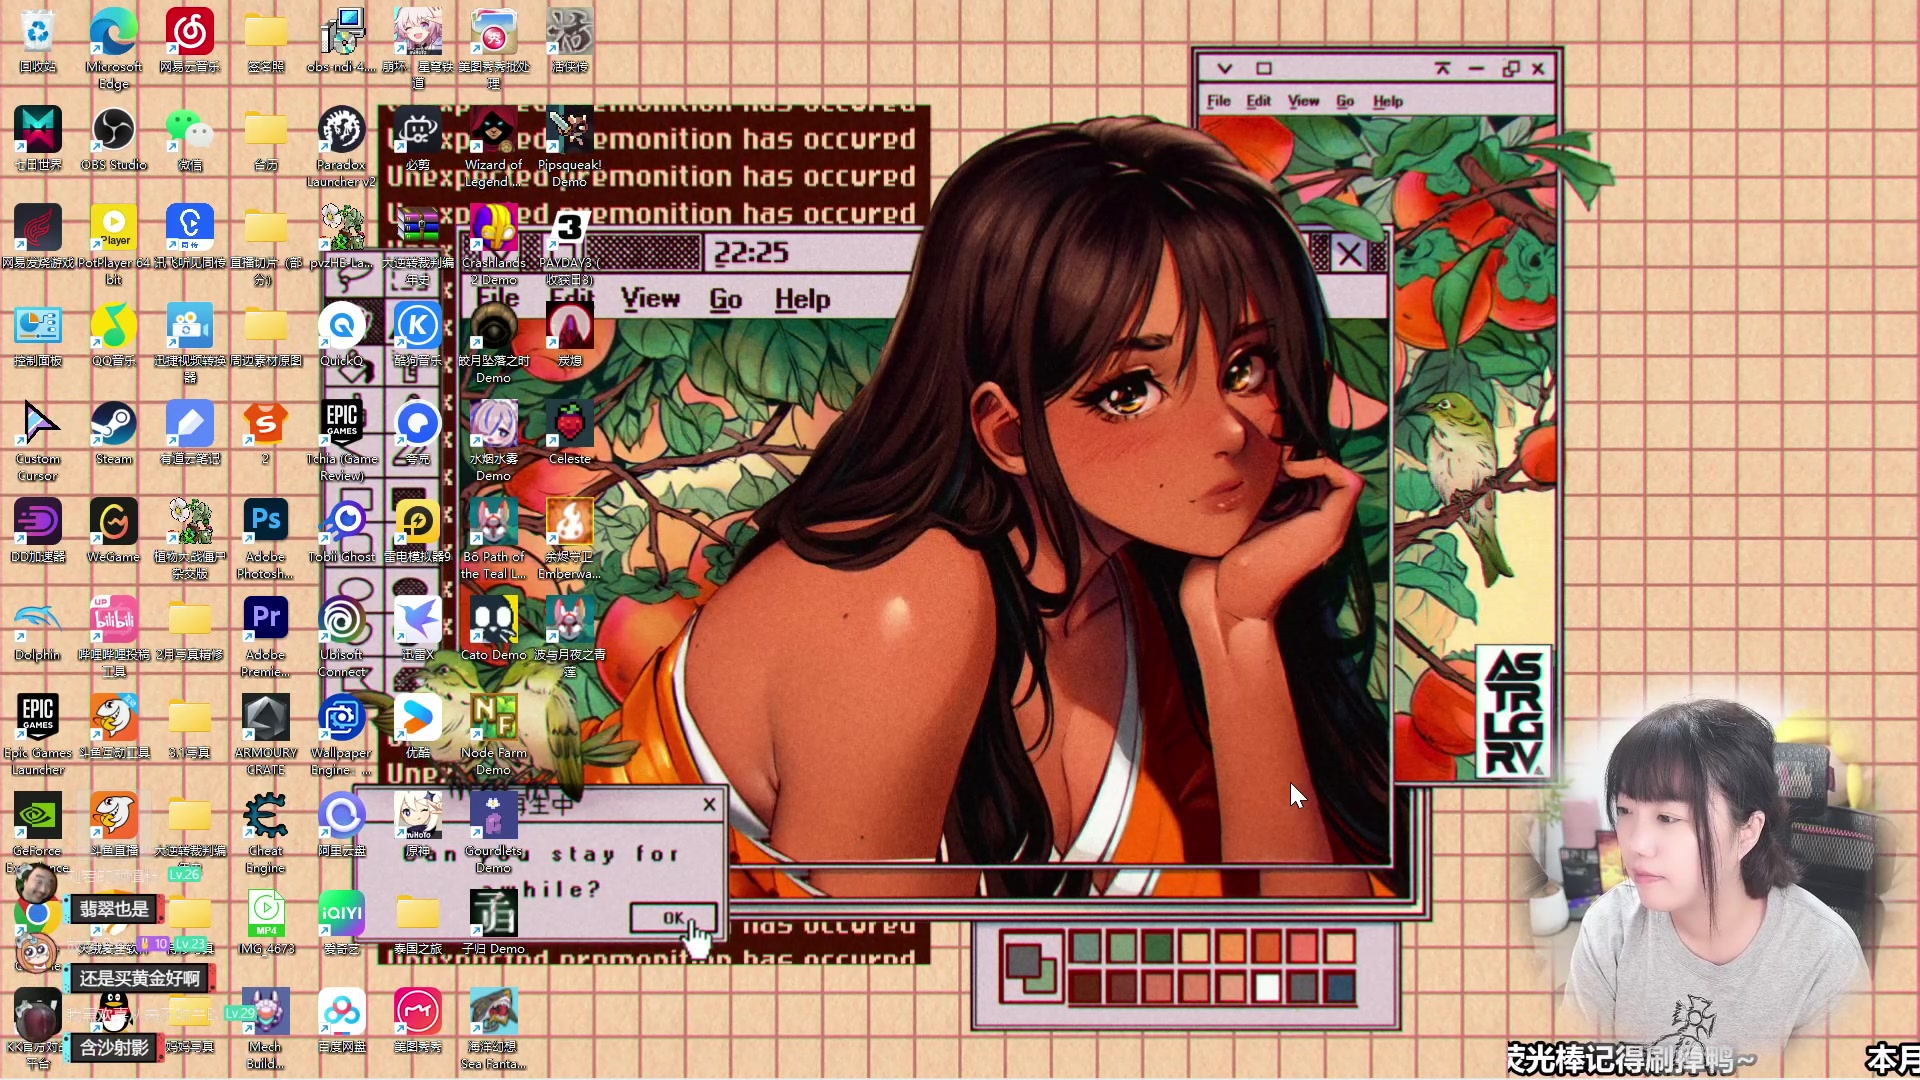Click the Adobe Premiere Pro icon
Screen dimensions: 1920x1080
coord(266,620)
